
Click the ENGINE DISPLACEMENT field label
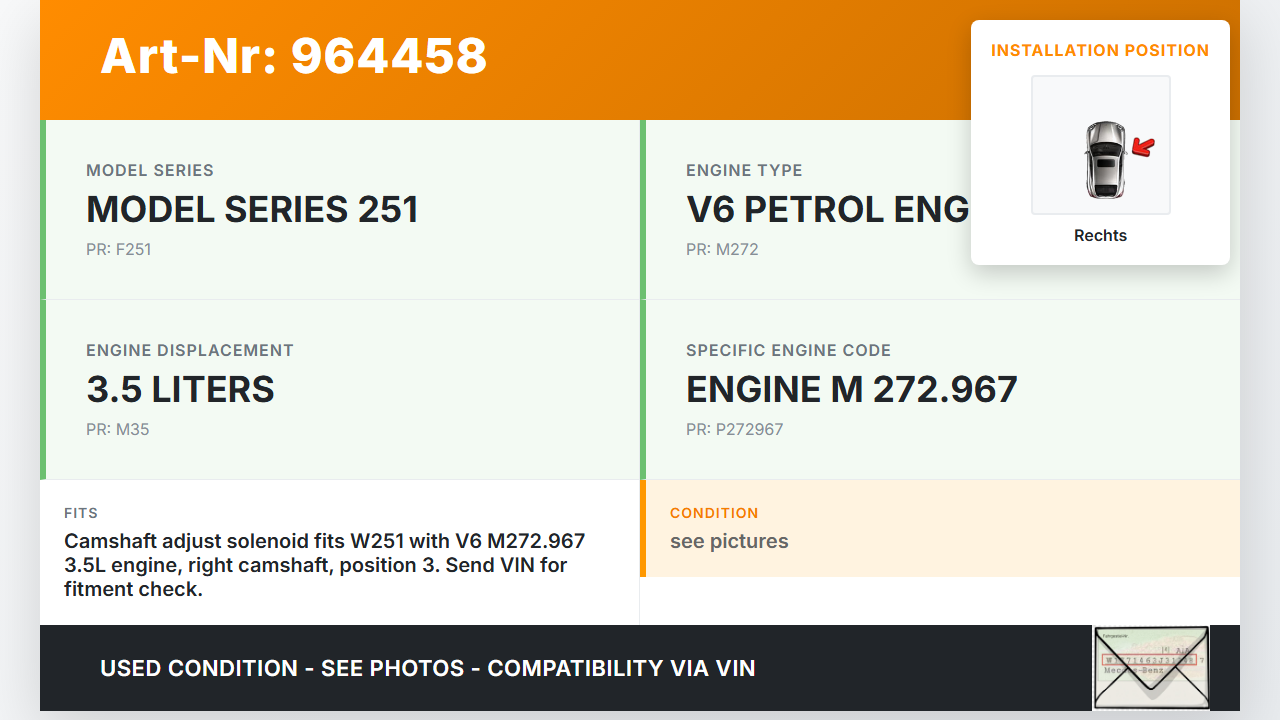click(x=190, y=350)
